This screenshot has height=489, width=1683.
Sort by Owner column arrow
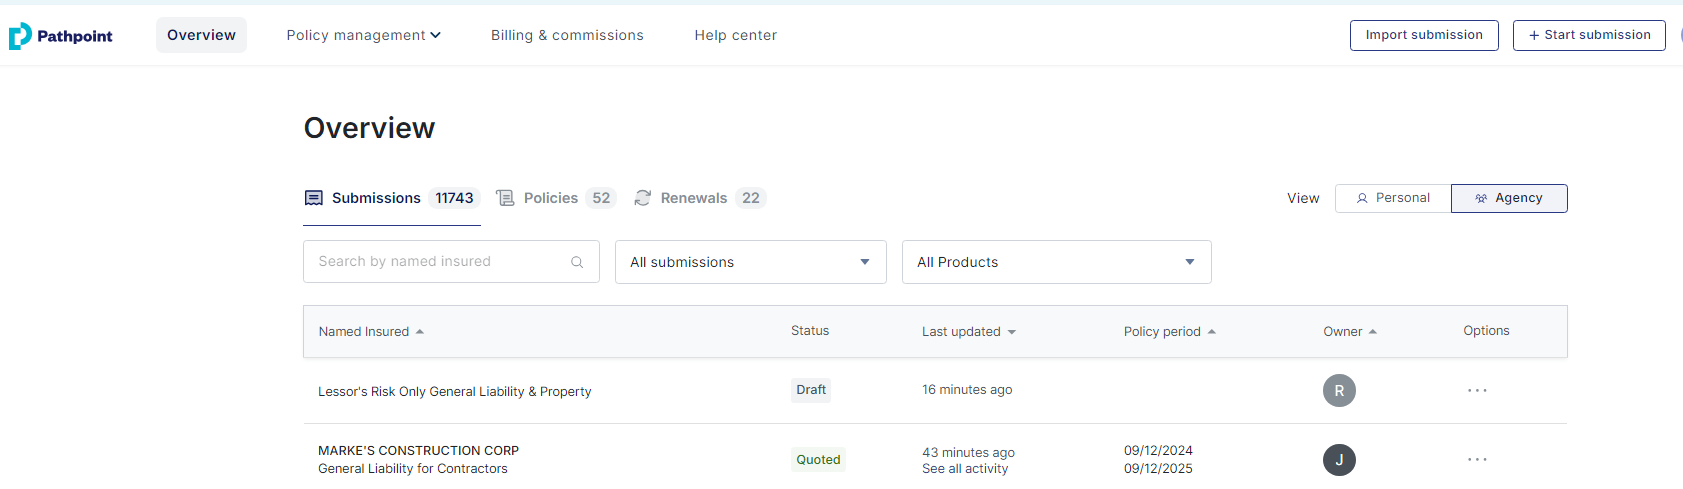tap(1373, 332)
